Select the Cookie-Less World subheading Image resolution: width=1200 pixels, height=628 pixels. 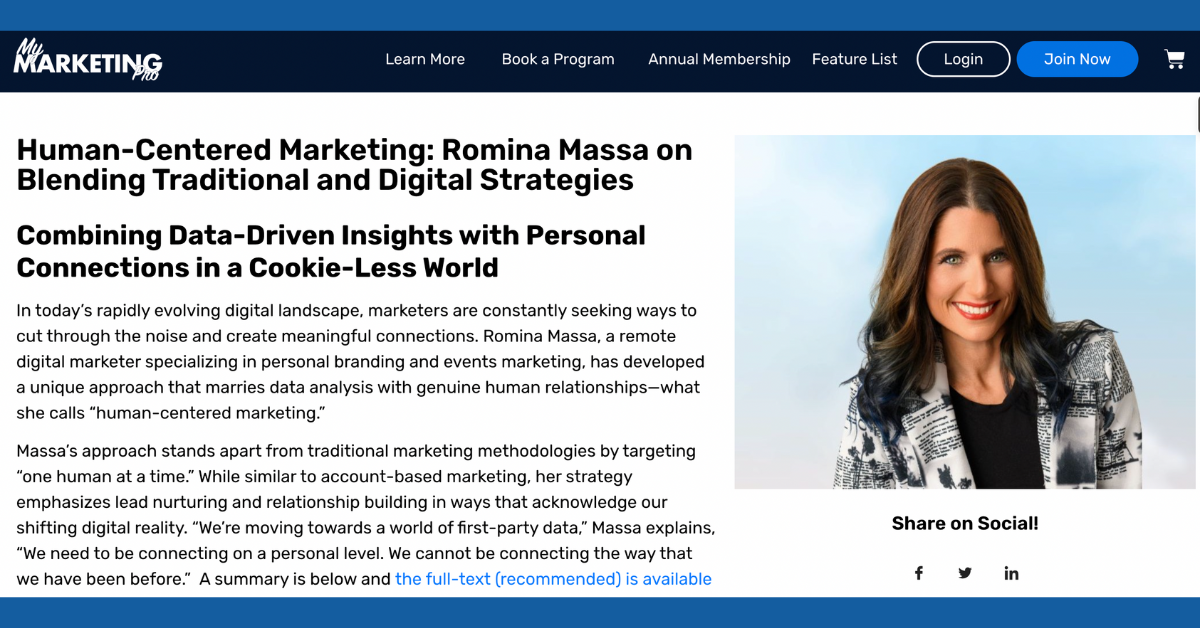coord(330,251)
